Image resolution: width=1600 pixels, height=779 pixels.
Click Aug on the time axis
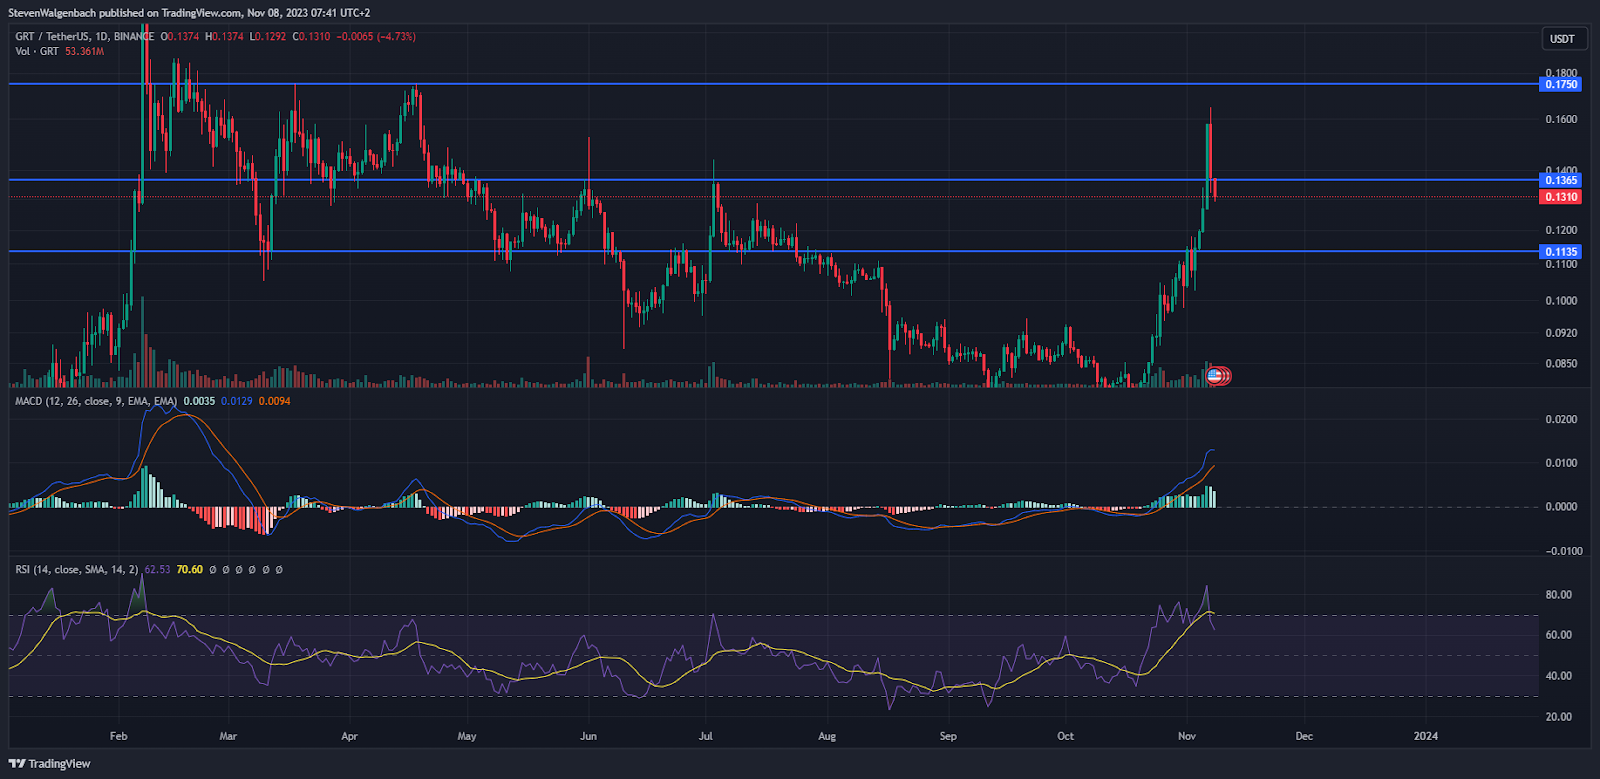click(827, 736)
